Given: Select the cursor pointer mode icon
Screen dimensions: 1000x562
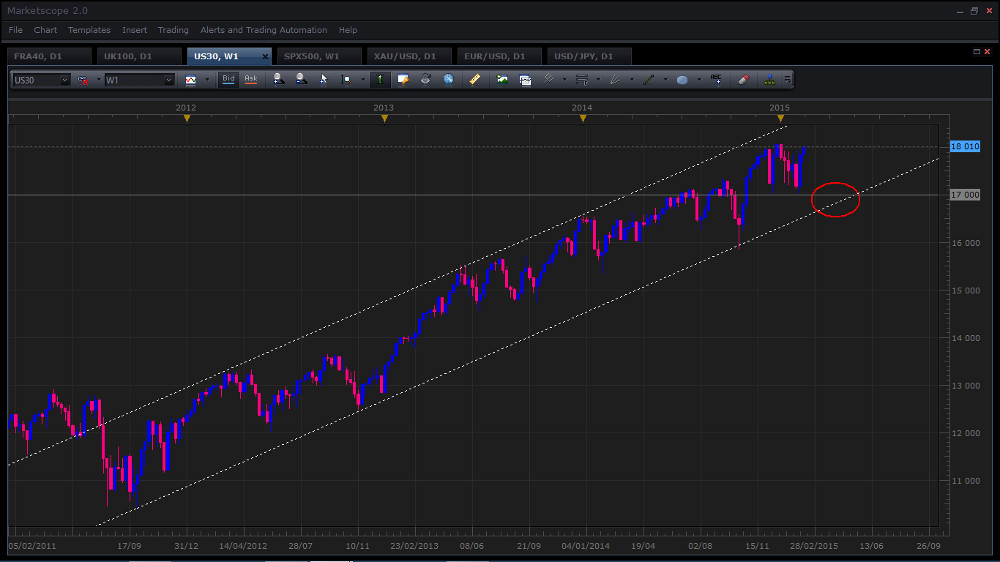Looking at the screenshot, I should pos(323,80).
